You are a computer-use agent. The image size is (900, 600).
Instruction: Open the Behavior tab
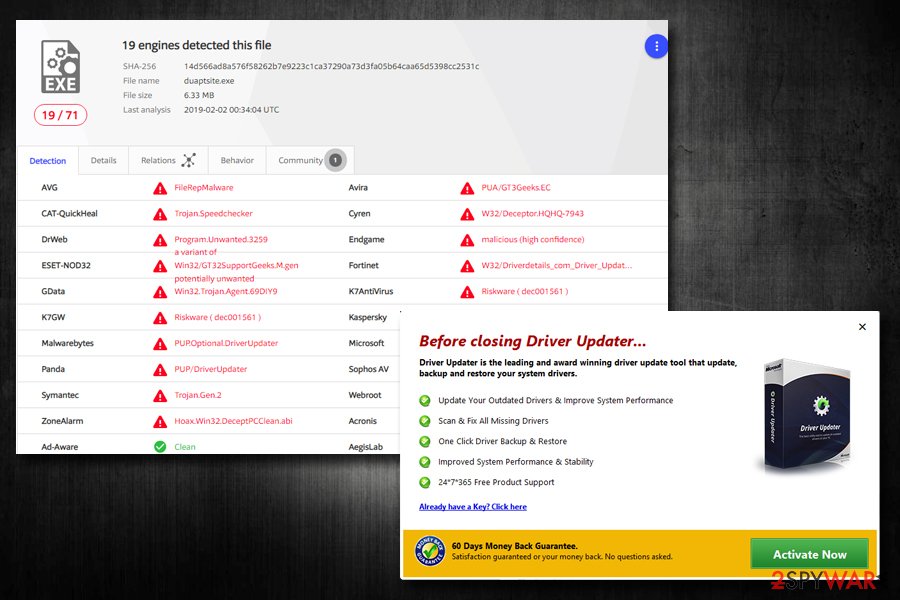click(237, 160)
